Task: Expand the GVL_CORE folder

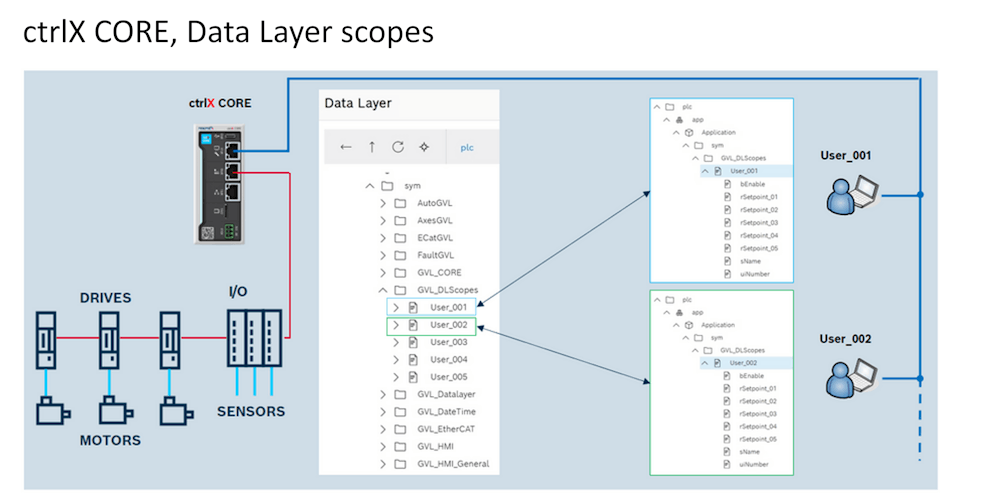Action: pyautogui.click(x=383, y=273)
